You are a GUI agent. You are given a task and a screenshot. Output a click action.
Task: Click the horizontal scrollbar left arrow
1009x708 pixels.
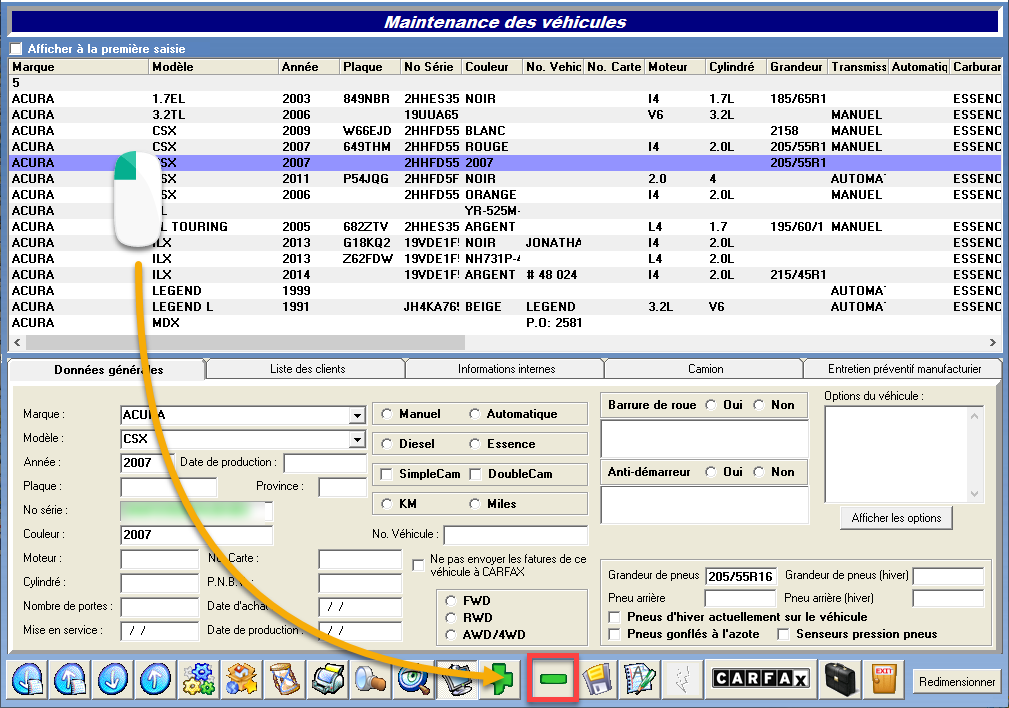pos(17,342)
